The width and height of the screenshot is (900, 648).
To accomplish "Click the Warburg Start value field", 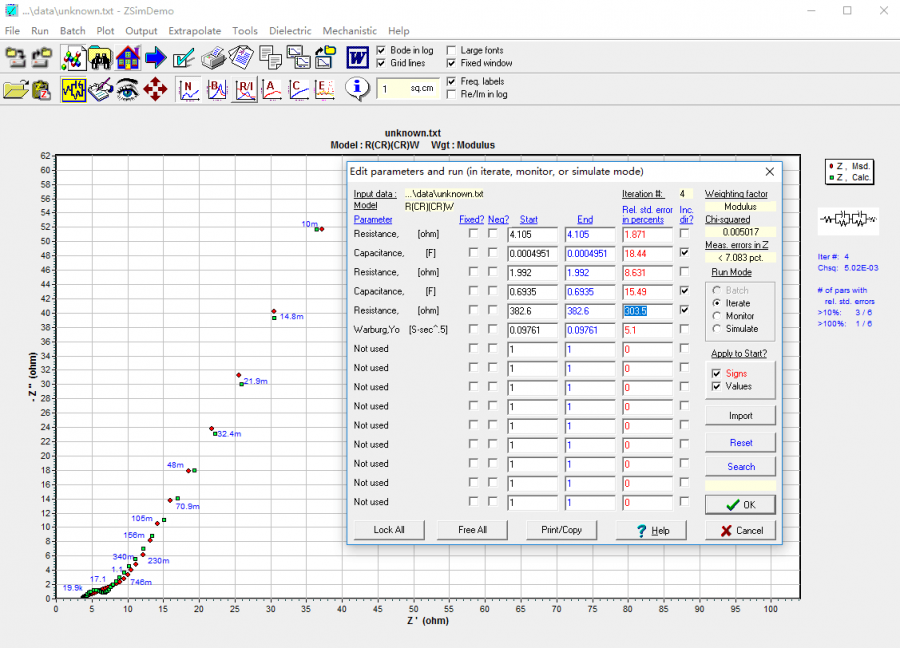I will 531,329.
